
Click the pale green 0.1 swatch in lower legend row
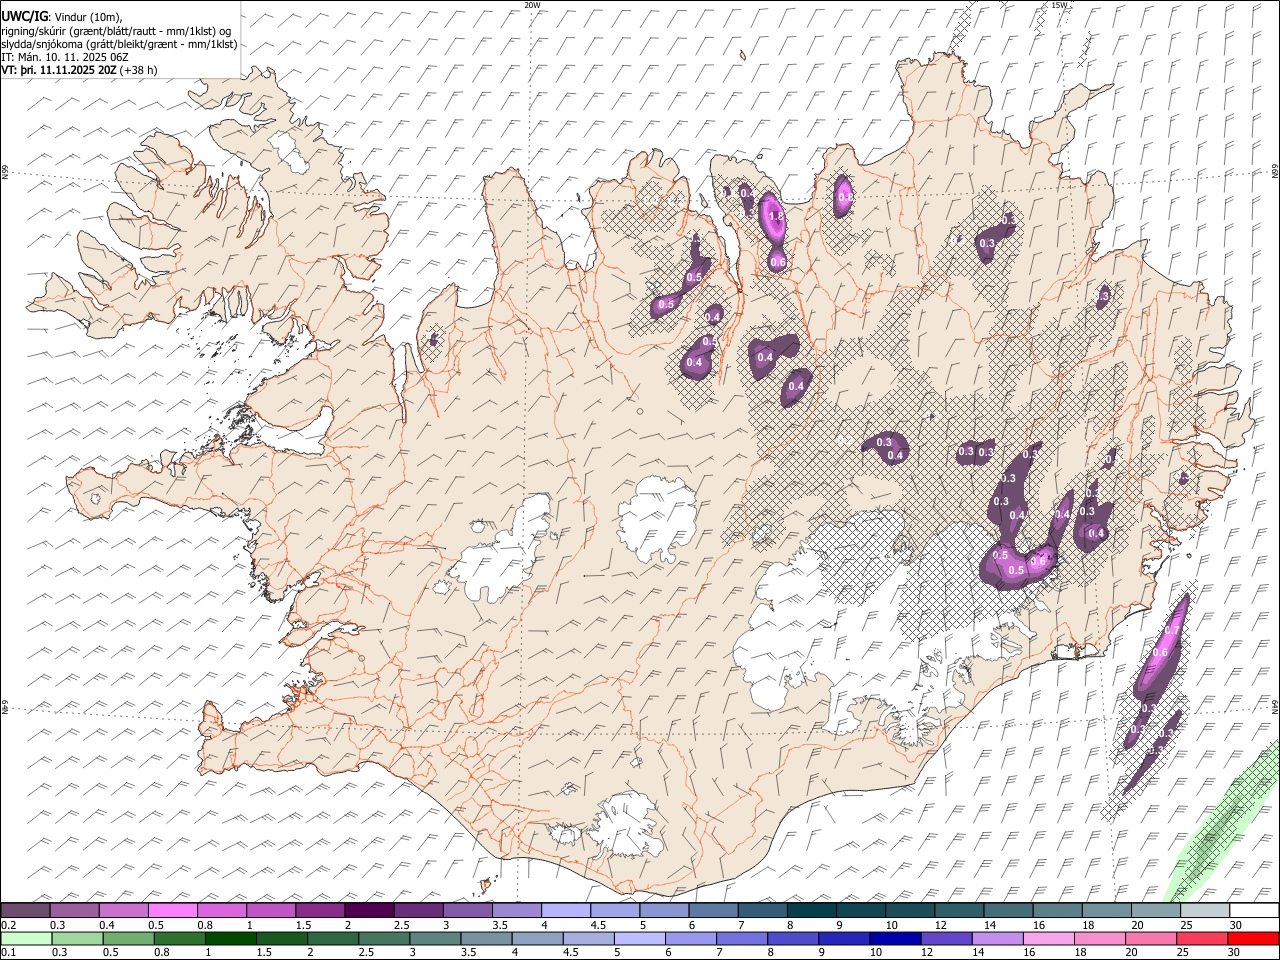coord(27,938)
